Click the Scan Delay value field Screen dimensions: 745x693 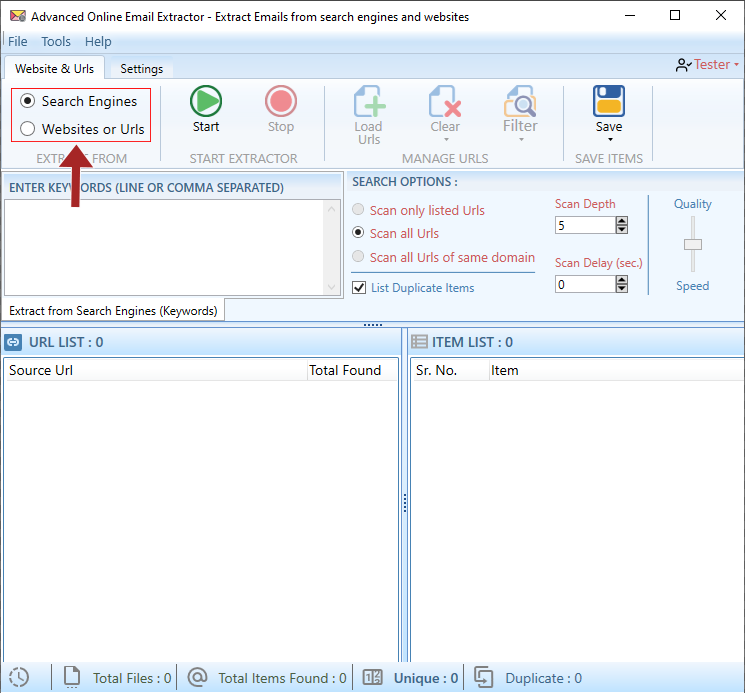(585, 285)
